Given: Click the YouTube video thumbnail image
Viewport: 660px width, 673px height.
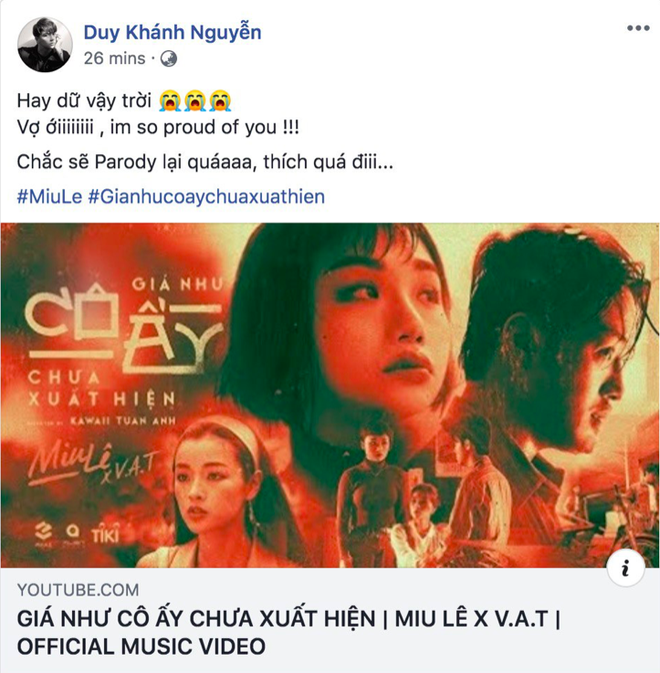Looking at the screenshot, I should click(x=330, y=395).
